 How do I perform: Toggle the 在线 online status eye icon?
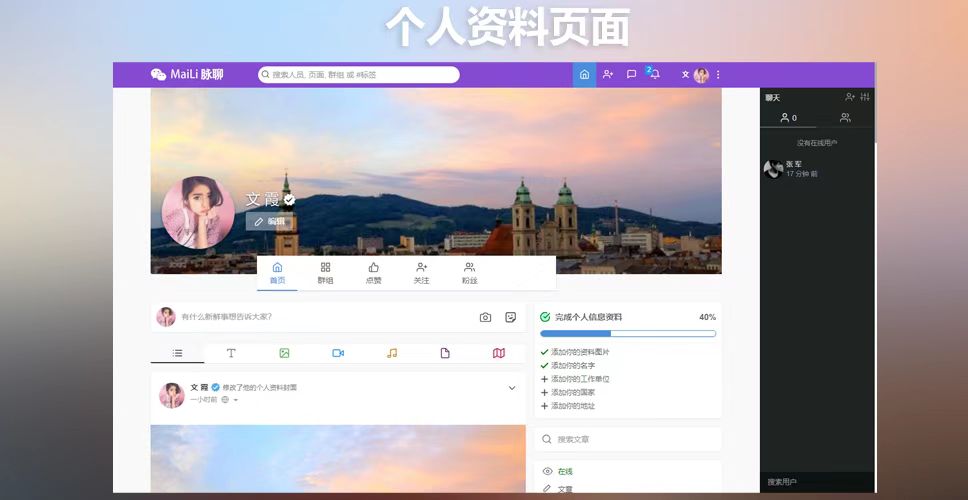547,471
